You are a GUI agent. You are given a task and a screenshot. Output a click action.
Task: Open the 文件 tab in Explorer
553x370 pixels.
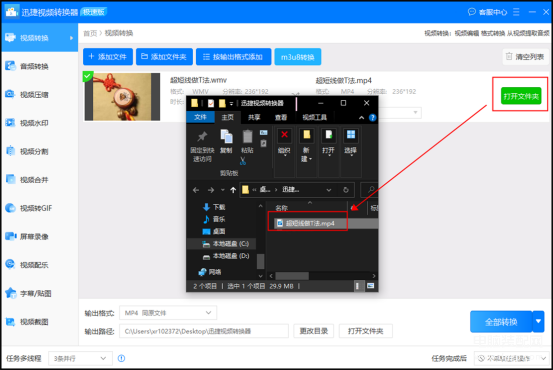pyautogui.click(x=200, y=117)
